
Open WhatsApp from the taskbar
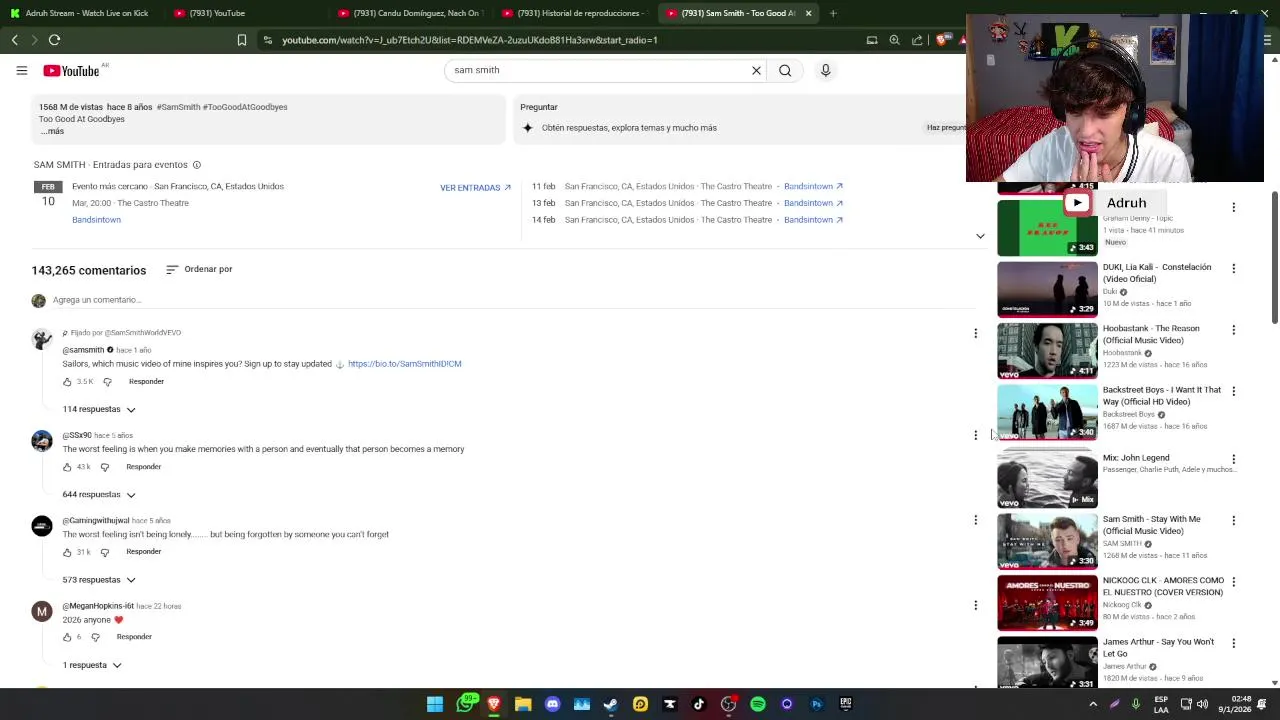(465, 704)
